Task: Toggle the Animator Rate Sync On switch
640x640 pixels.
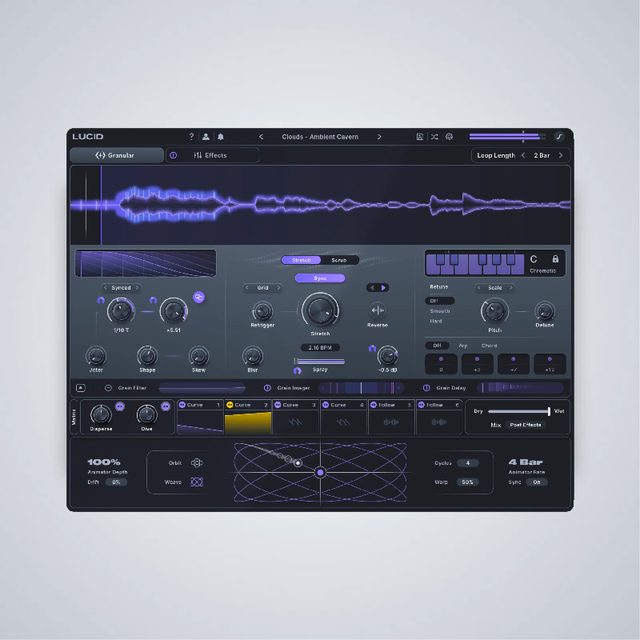Action: 537,482
